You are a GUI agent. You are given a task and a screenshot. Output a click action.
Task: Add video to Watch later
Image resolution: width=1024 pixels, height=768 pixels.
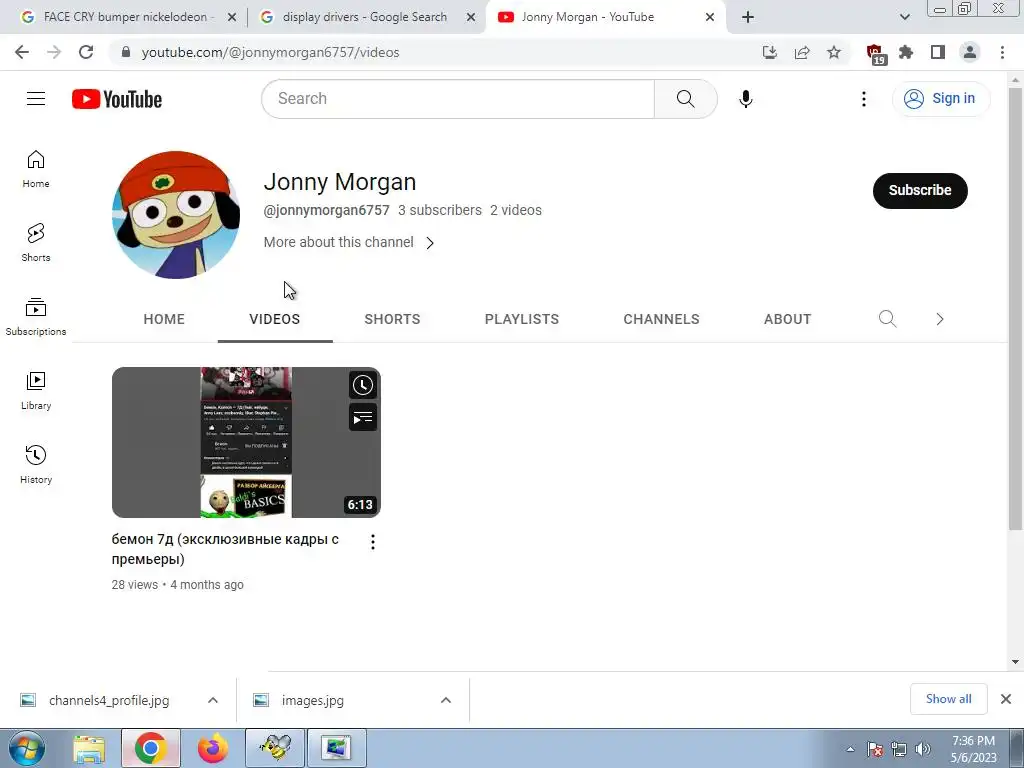click(362, 385)
